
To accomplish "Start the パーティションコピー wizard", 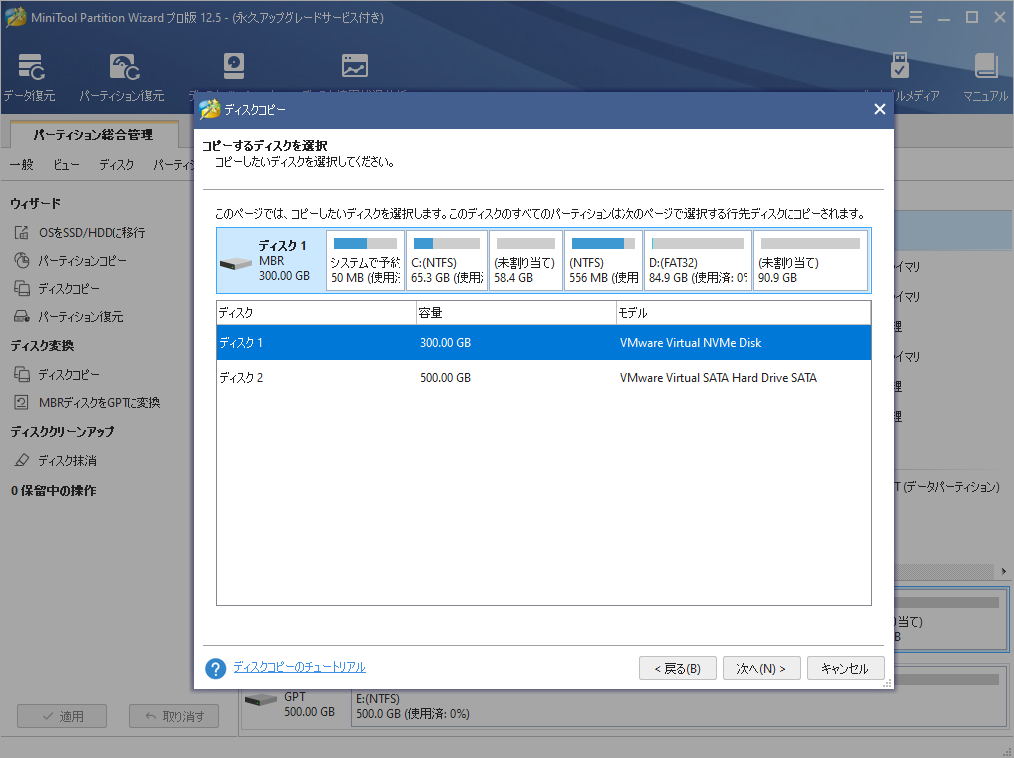I will 82,261.
